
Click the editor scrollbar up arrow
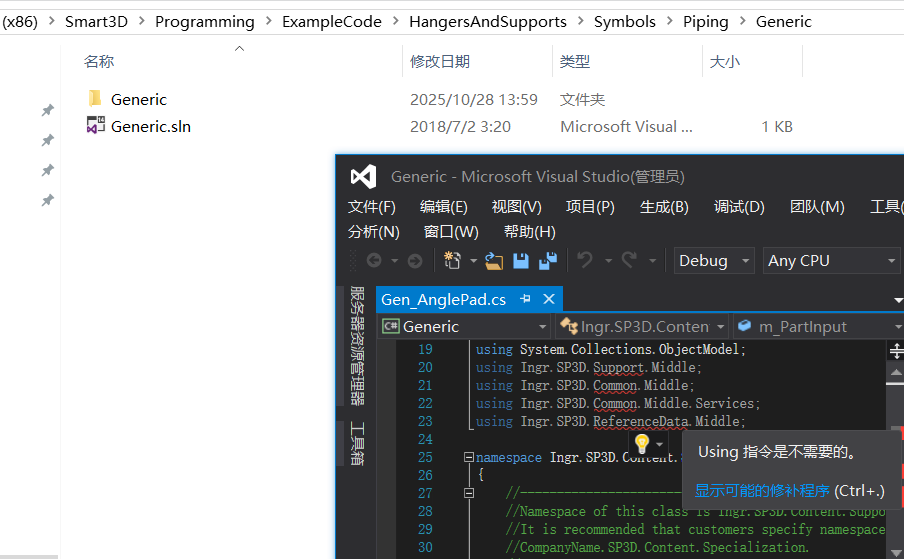coord(896,373)
